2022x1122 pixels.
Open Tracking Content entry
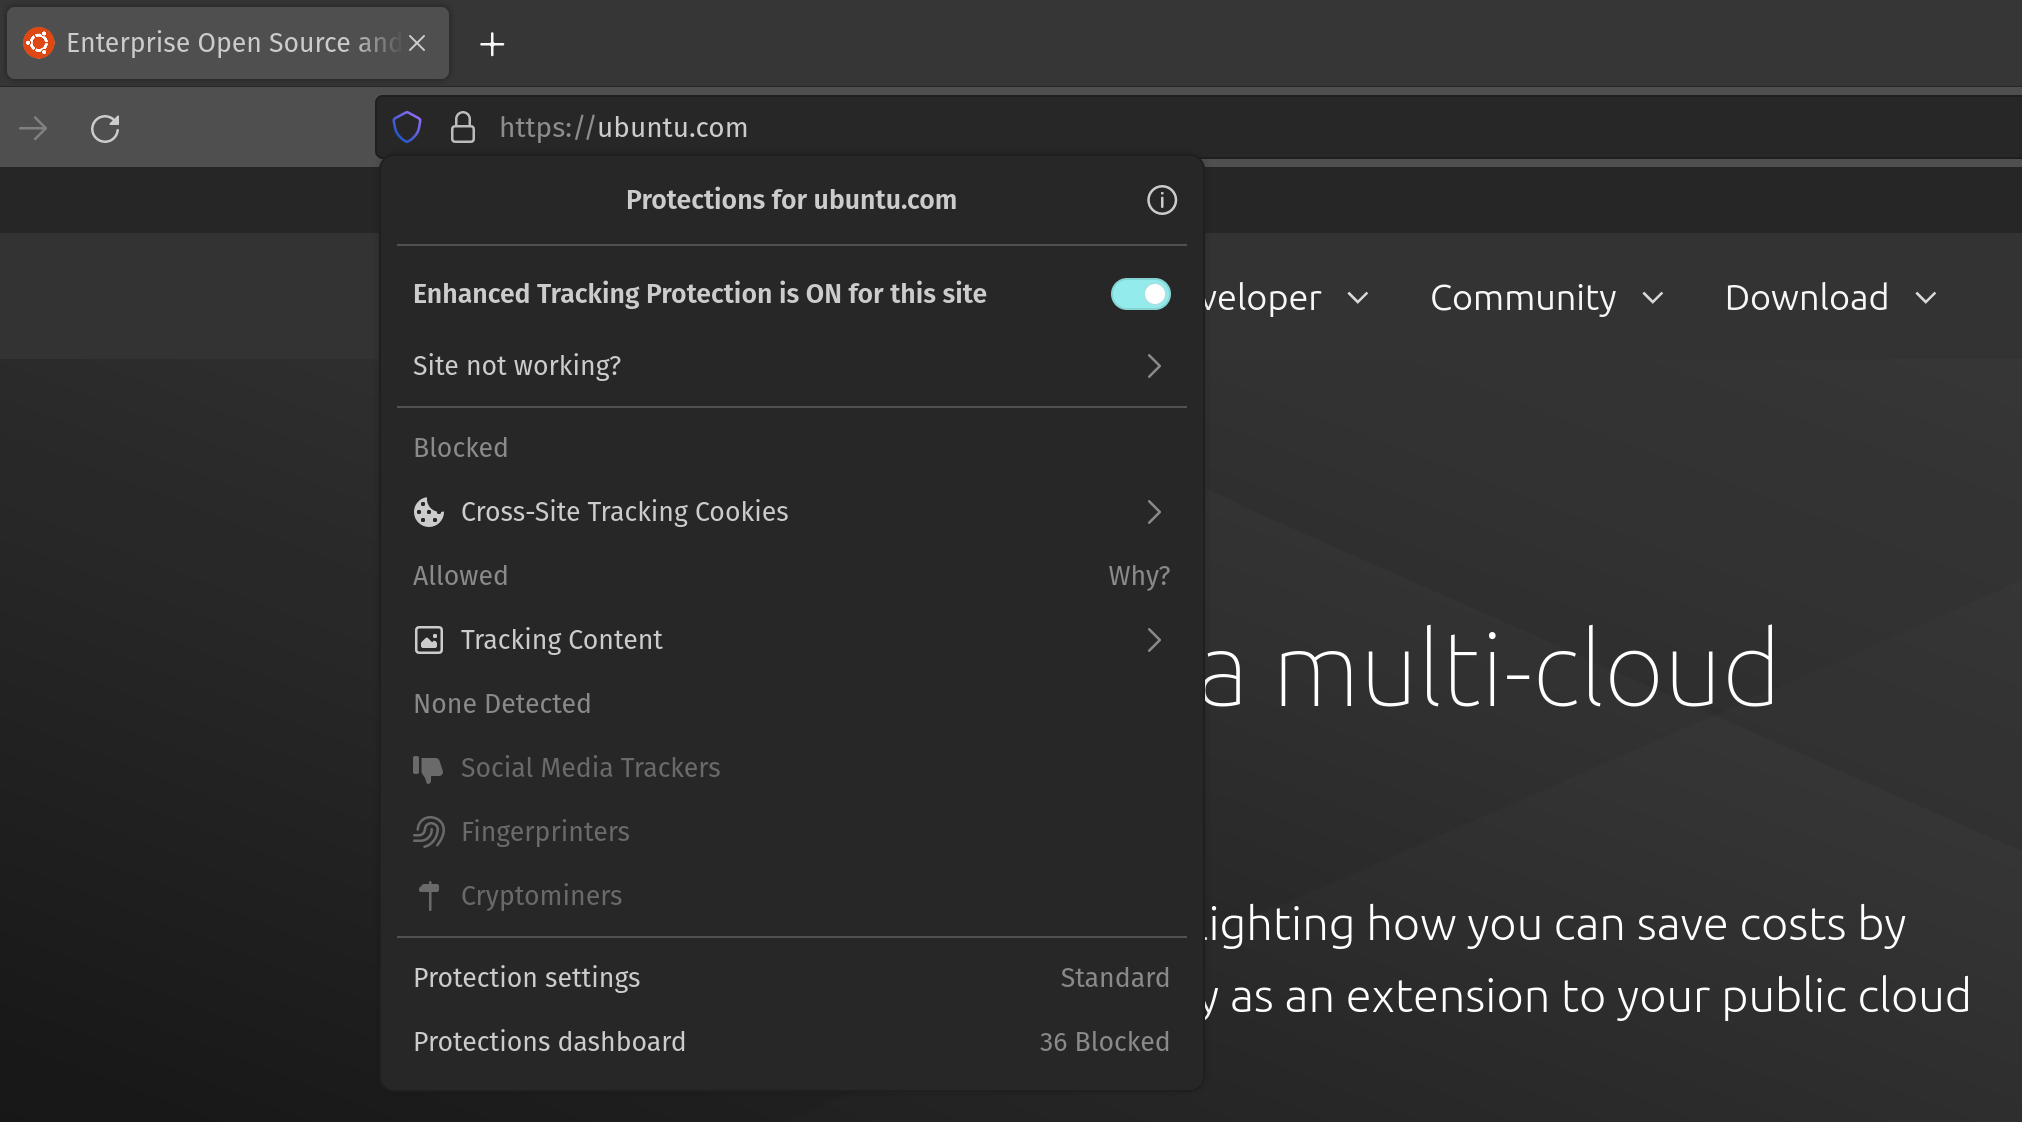pos(791,640)
